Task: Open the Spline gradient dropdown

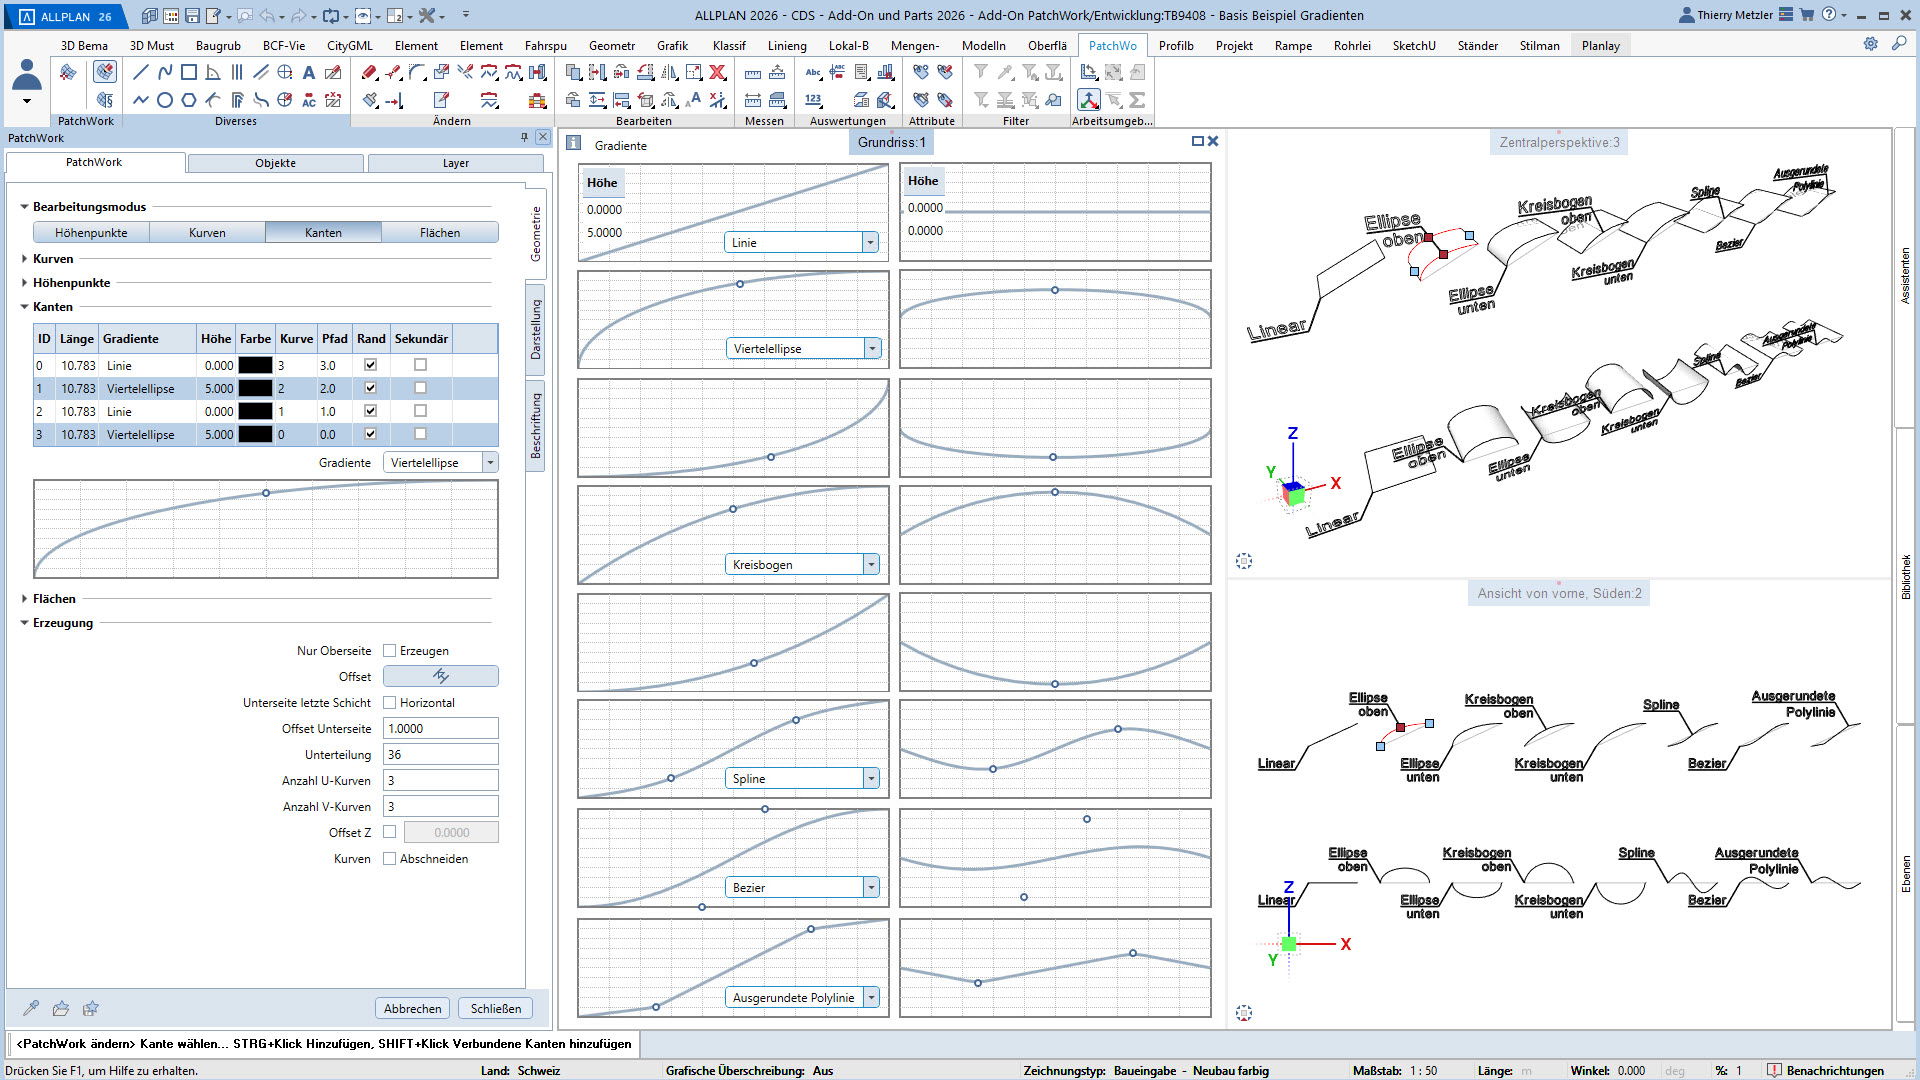Action: tap(871, 779)
